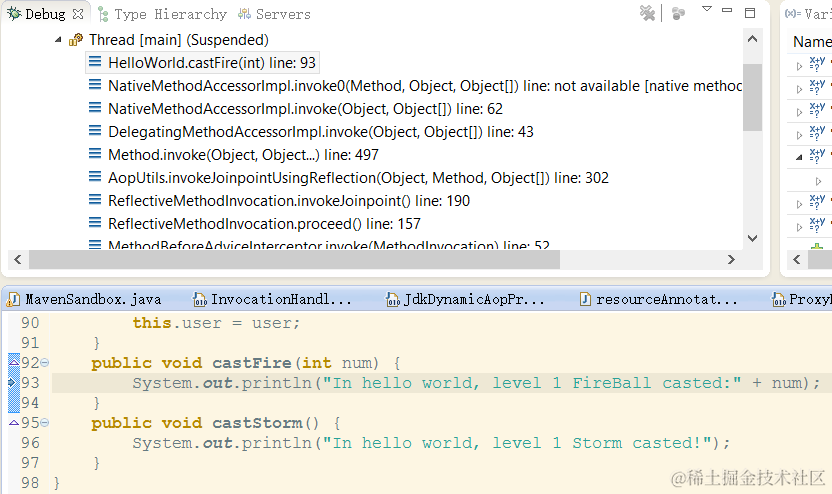Screen dimensions: 832x494
Task: Switch to the Debug view tab
Action: point(45,14)
